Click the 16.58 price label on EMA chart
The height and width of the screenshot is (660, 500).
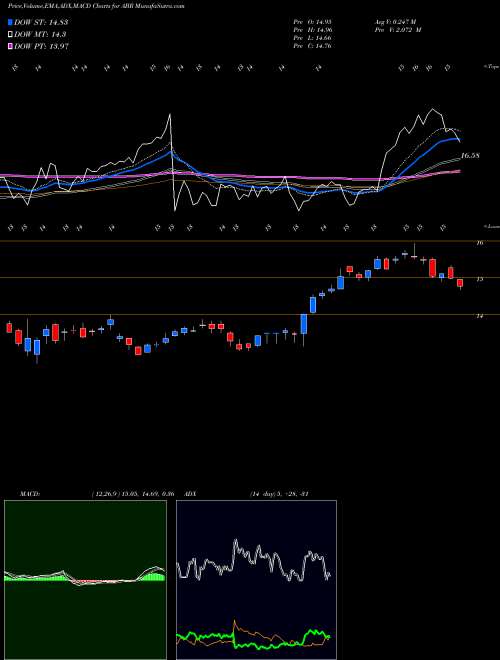(x=470, y=155)
